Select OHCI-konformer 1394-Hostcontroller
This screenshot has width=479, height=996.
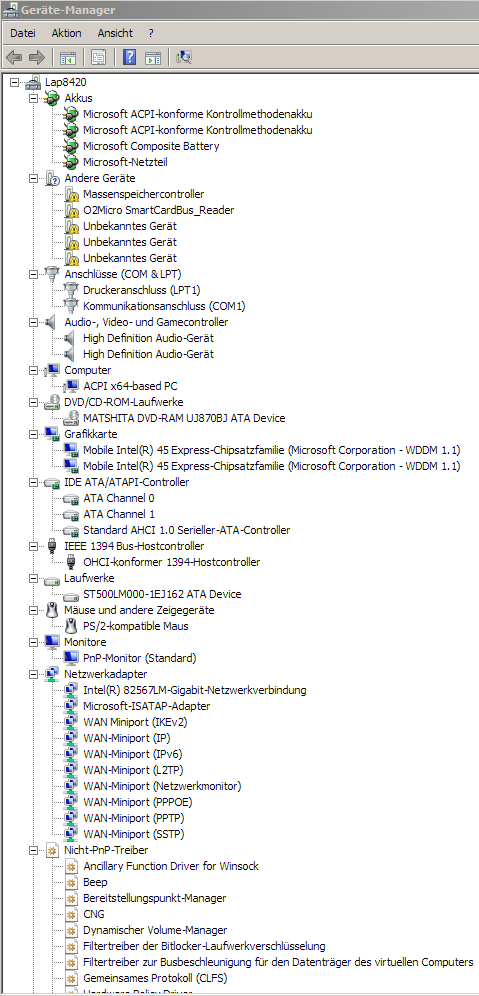click(172, 562)
